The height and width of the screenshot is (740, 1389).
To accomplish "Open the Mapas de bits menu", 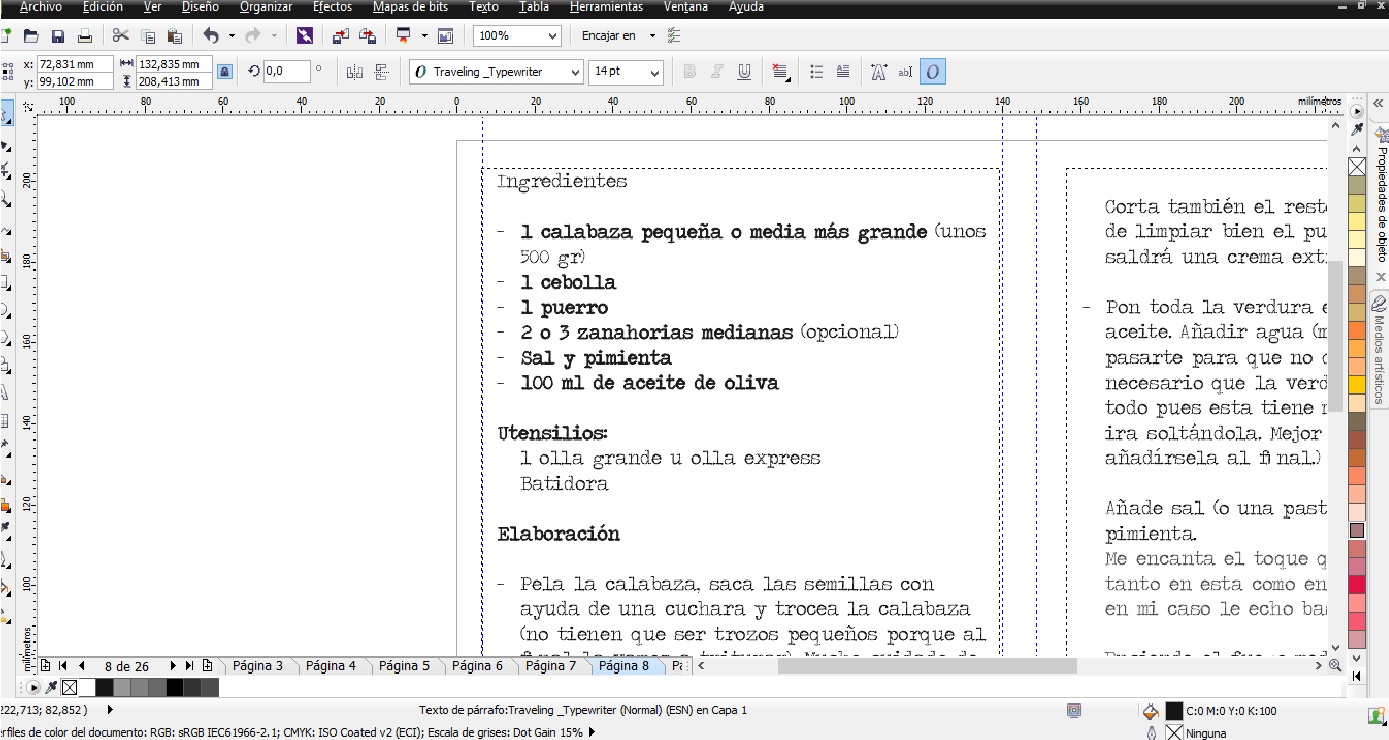I will (410, 7).
